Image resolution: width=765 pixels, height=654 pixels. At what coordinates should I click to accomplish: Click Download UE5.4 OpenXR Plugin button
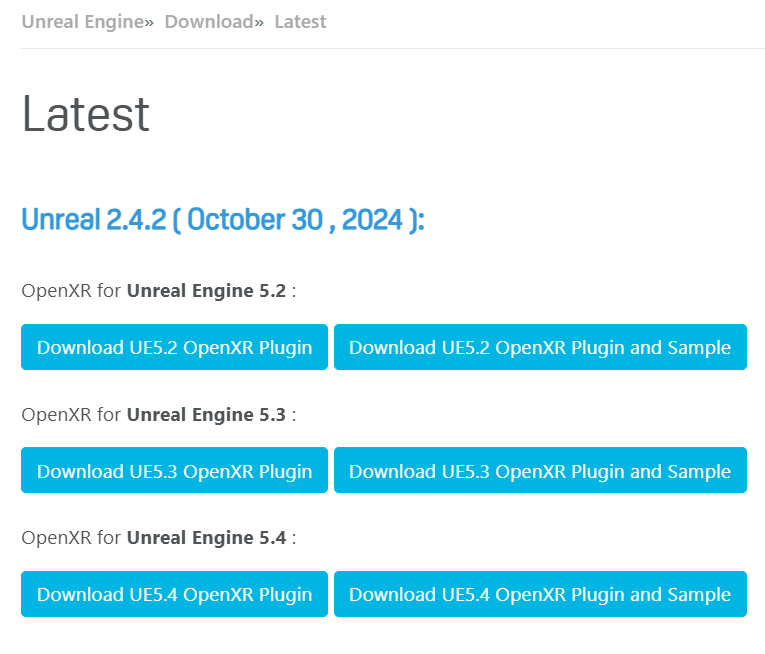pyautogui.click(x=174, y=594)
